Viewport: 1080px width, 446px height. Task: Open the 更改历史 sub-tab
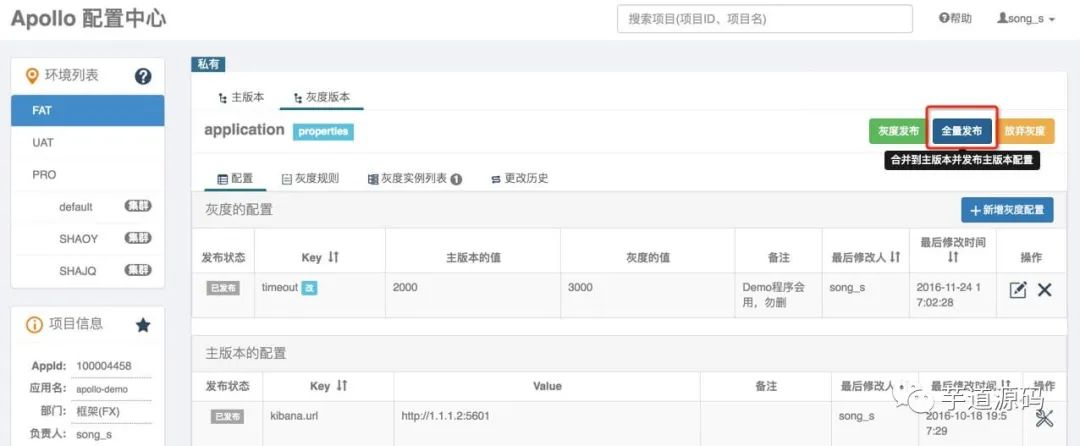click(519, 178)
